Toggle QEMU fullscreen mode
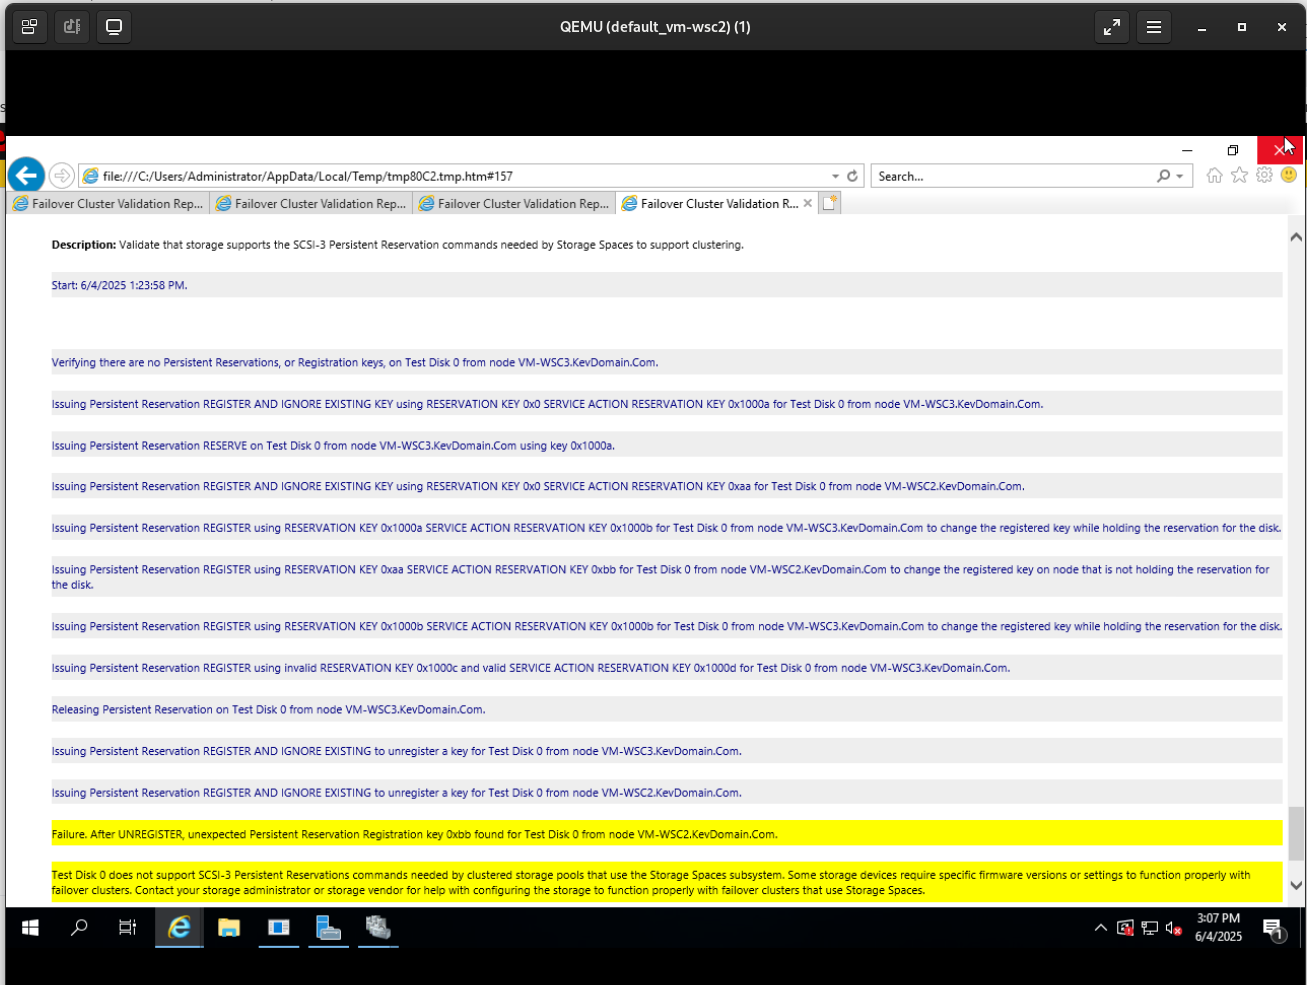This screenshot has height=985, width=1307. [x=1112, y=27]
